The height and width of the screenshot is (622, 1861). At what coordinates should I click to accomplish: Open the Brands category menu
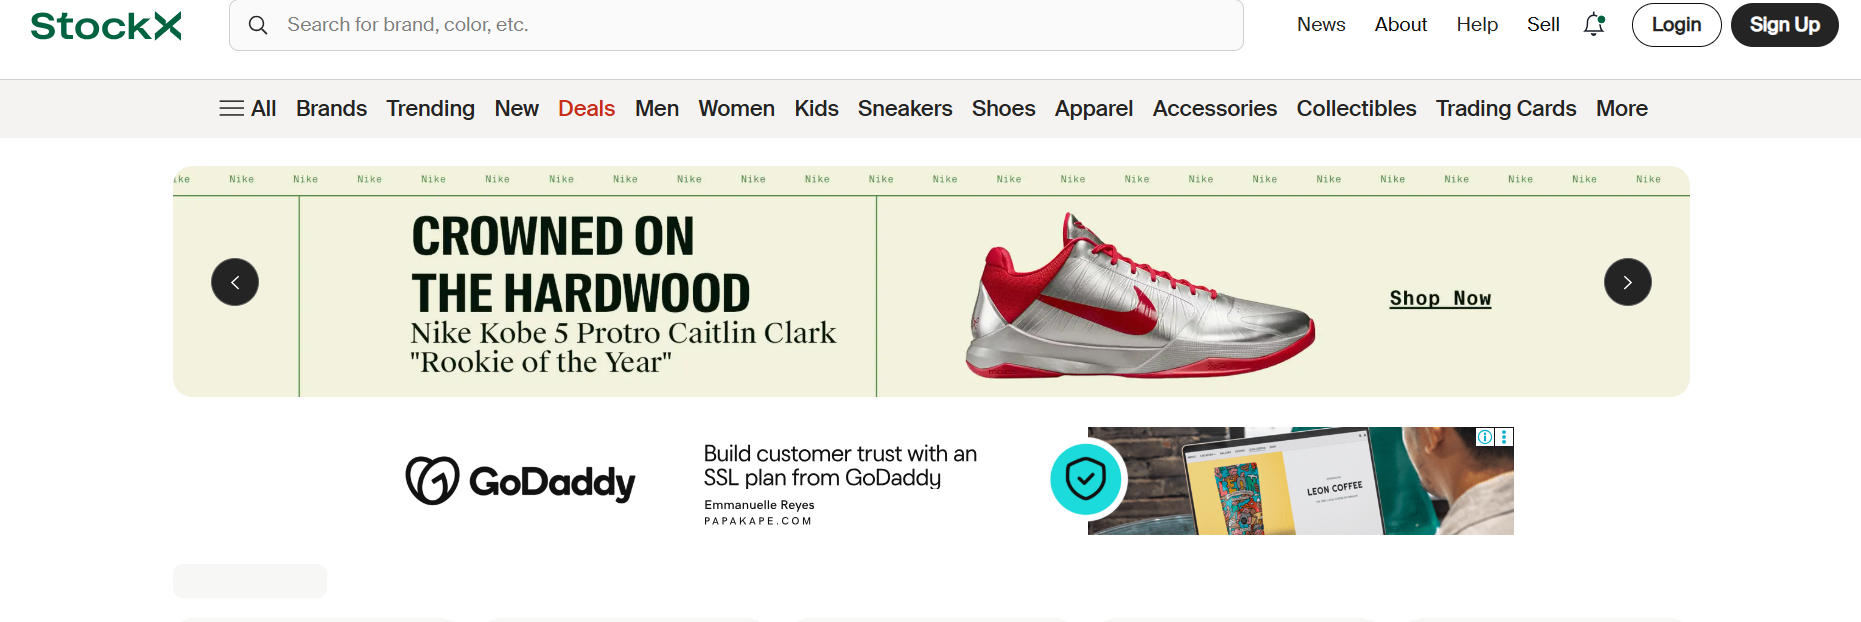331,108
